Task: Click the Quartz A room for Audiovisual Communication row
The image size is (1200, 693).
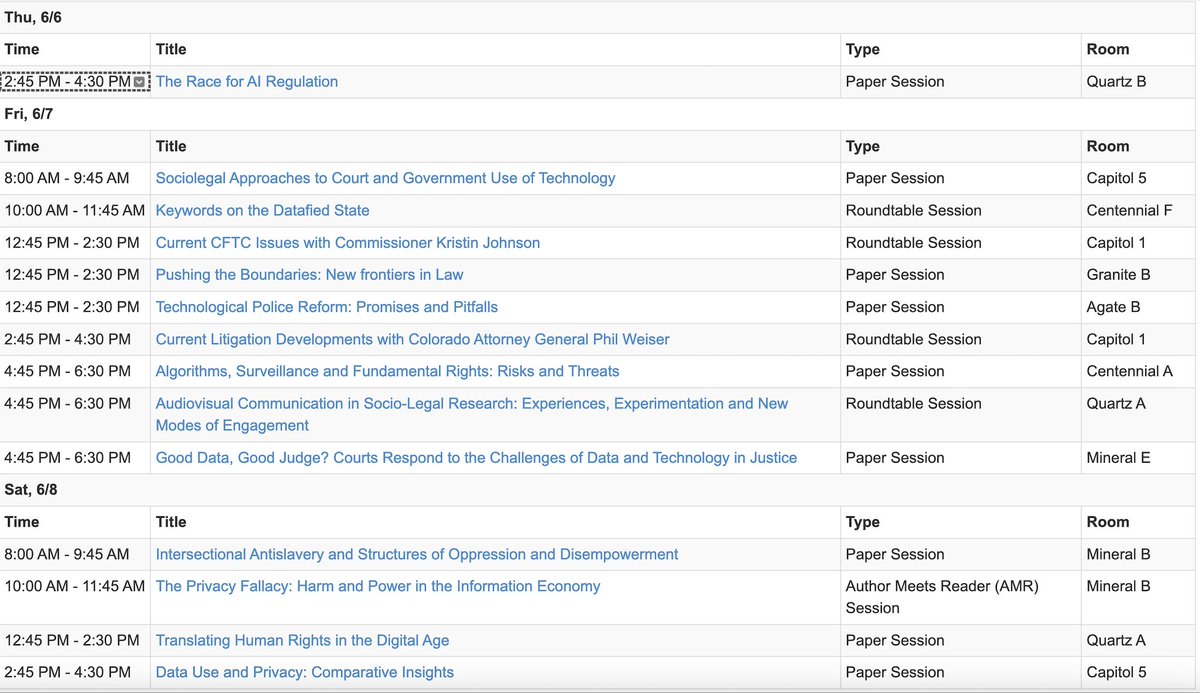Action: [x=1117, y=403]
